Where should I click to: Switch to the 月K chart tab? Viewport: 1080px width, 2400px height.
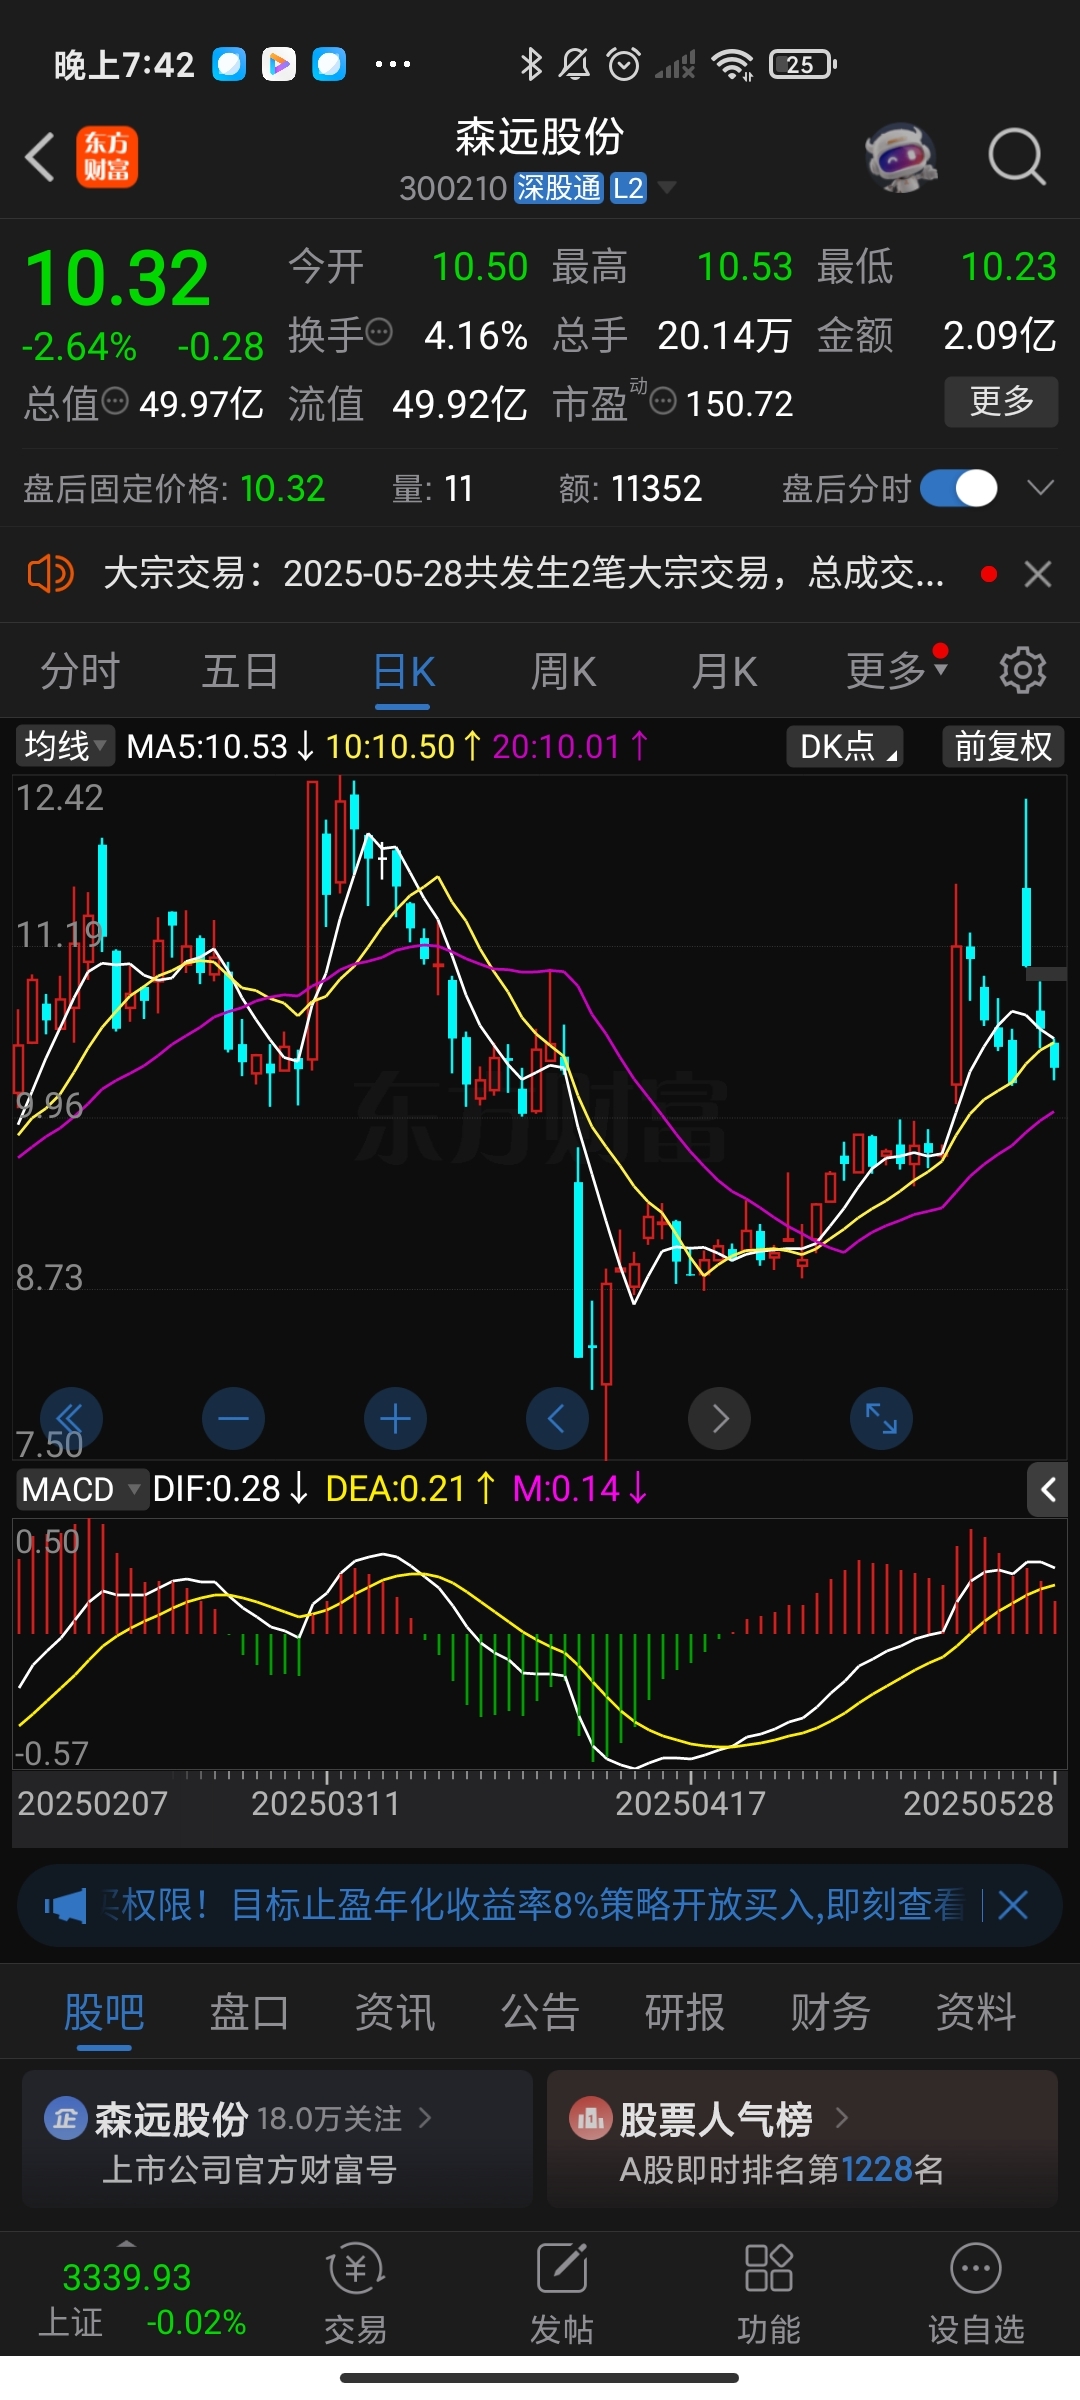point(724,671)
